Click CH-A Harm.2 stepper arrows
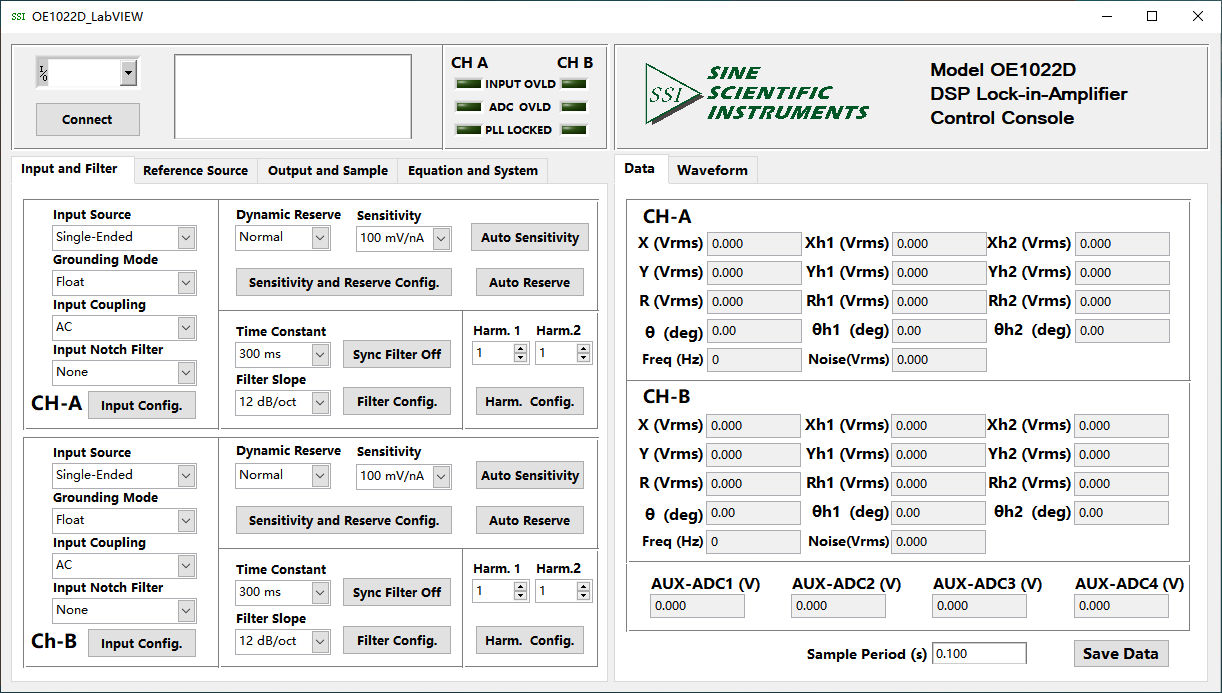 (584, 353)
